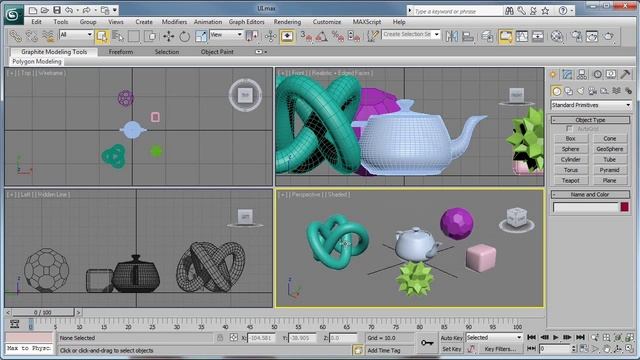Toggle the Set Key animation mode
The width and height of the screenshot is (640, 360).
pos(451,349)
